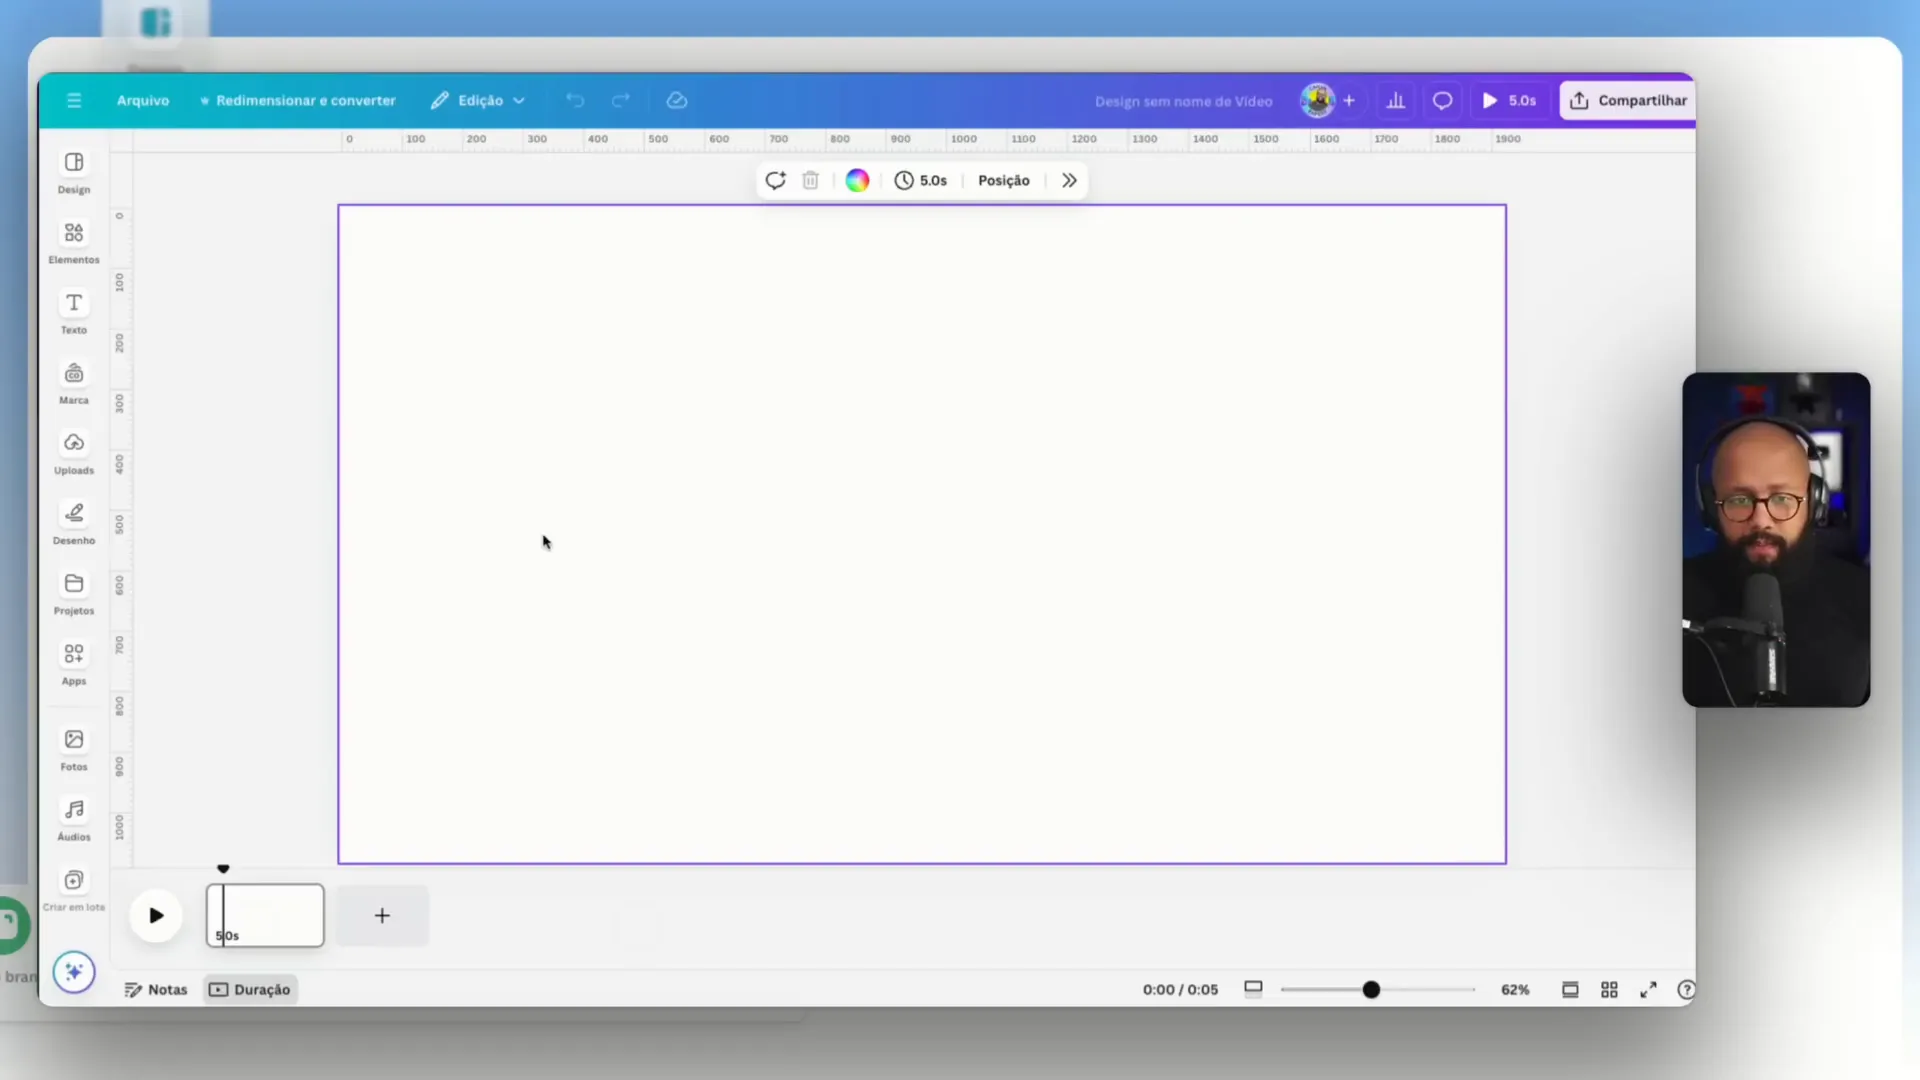Click the Posição button
The height and width of the screenshot is (1080, 1920).
(1003, 181)
